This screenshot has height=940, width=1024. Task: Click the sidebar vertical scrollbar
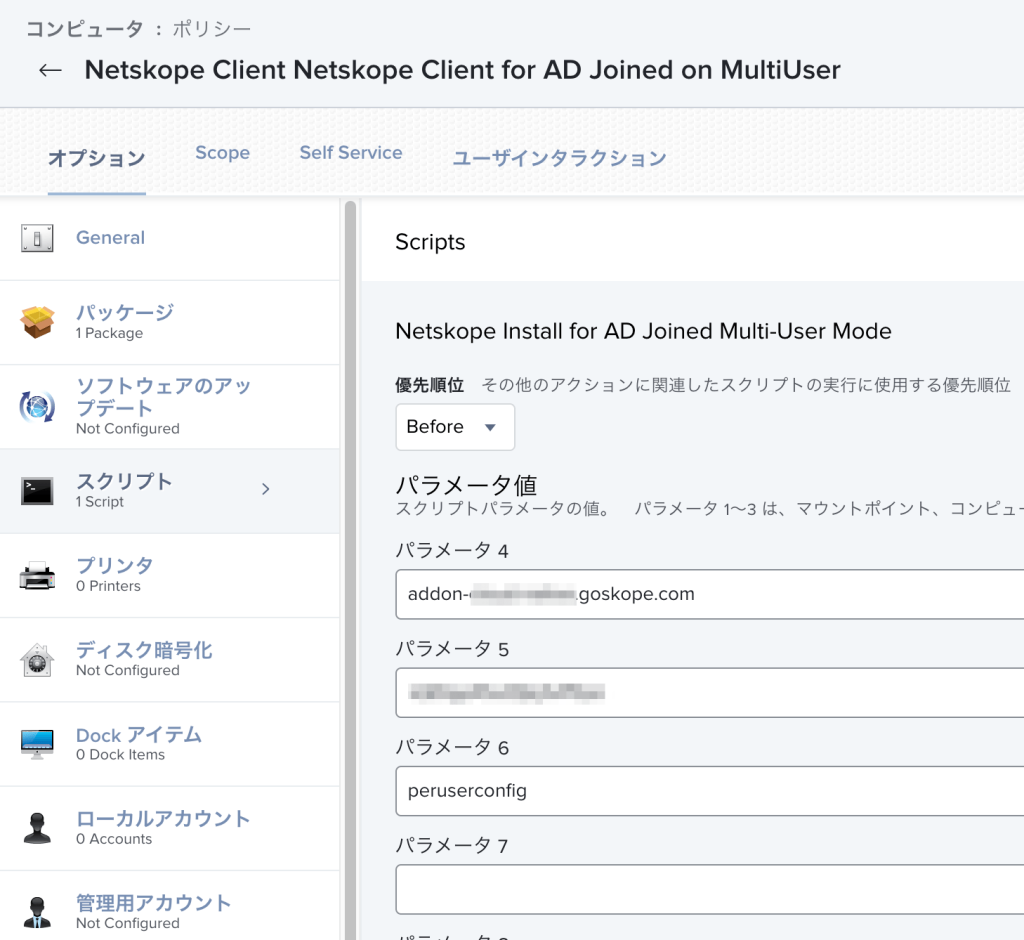point(350,568)
